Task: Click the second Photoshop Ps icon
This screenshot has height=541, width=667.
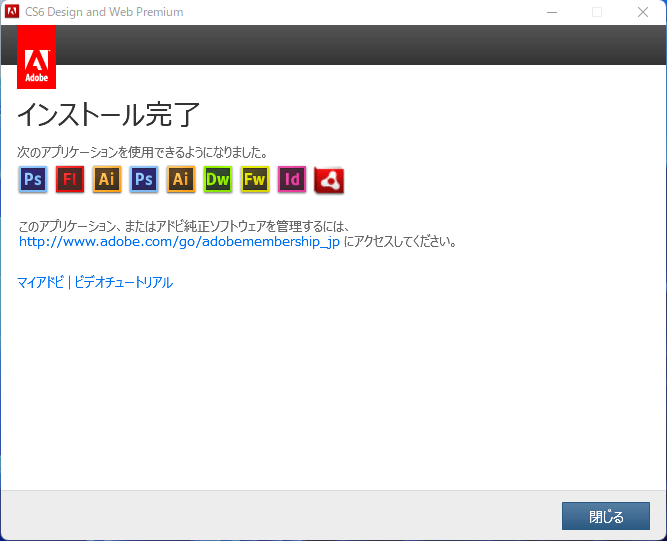Action: click(x=144, y=179)
